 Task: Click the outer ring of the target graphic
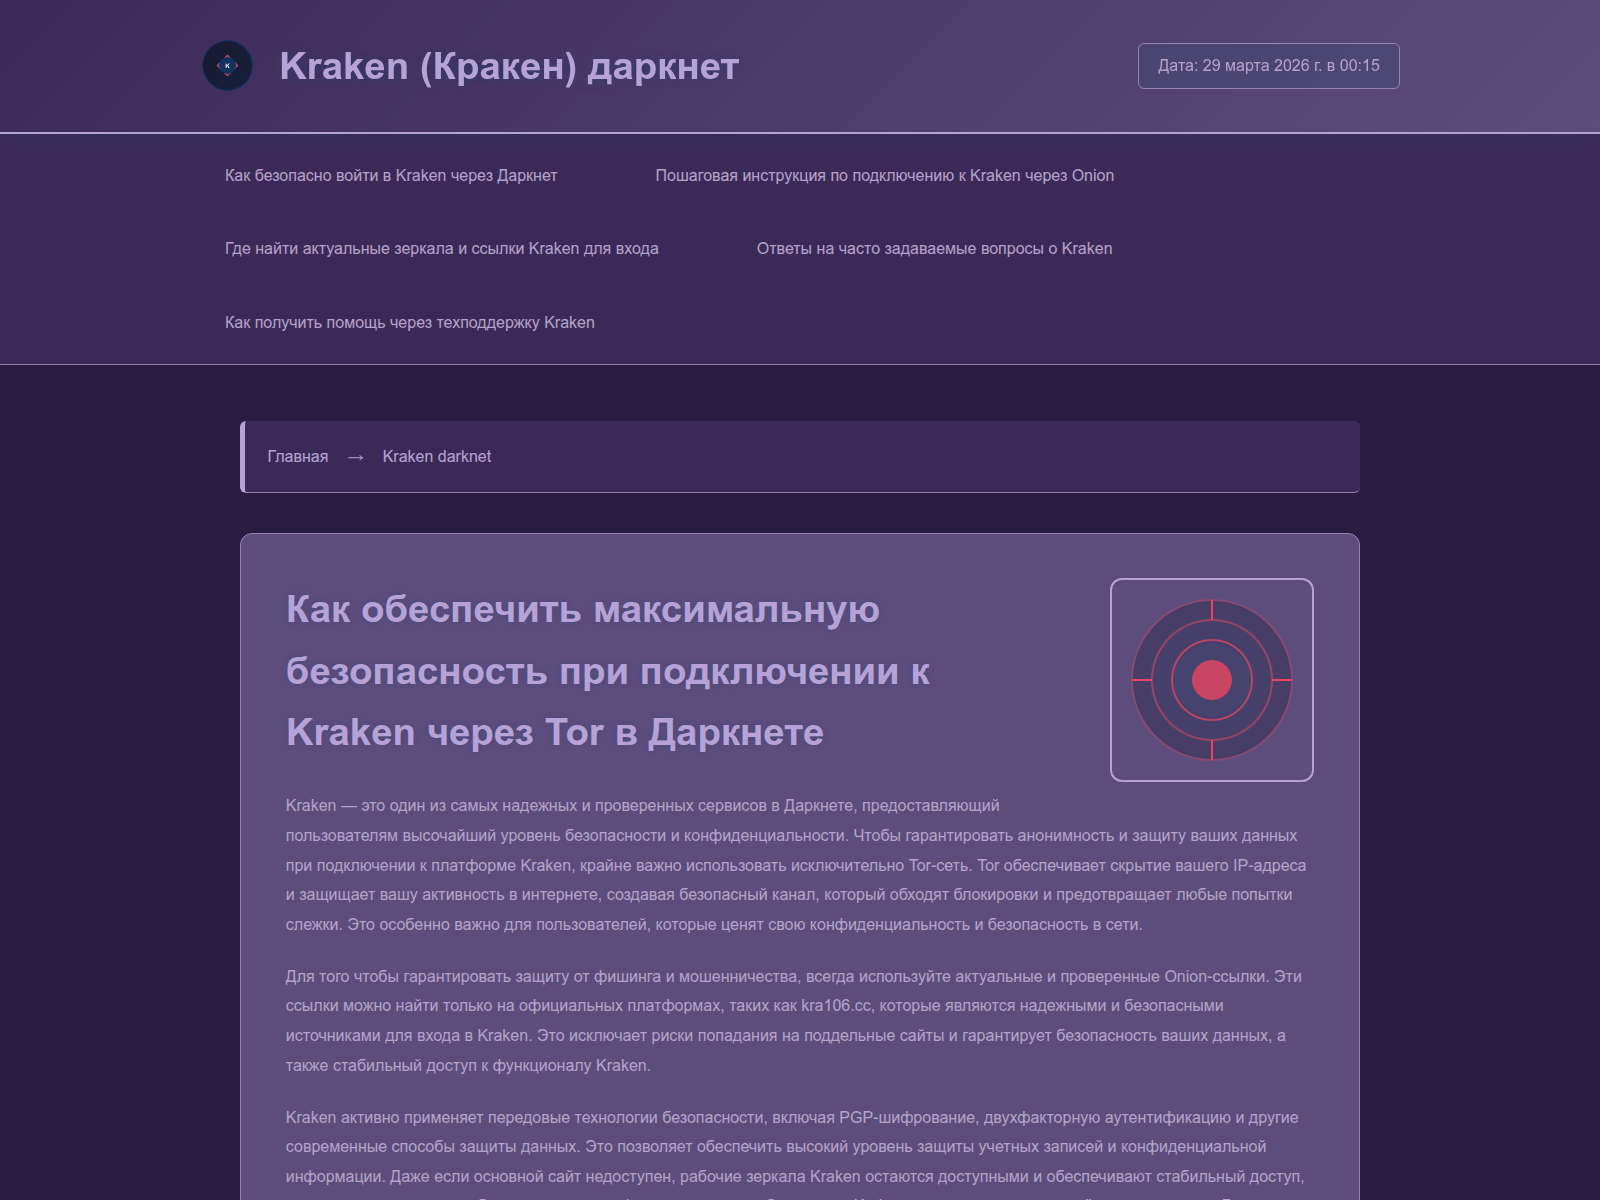point(1212,601)
